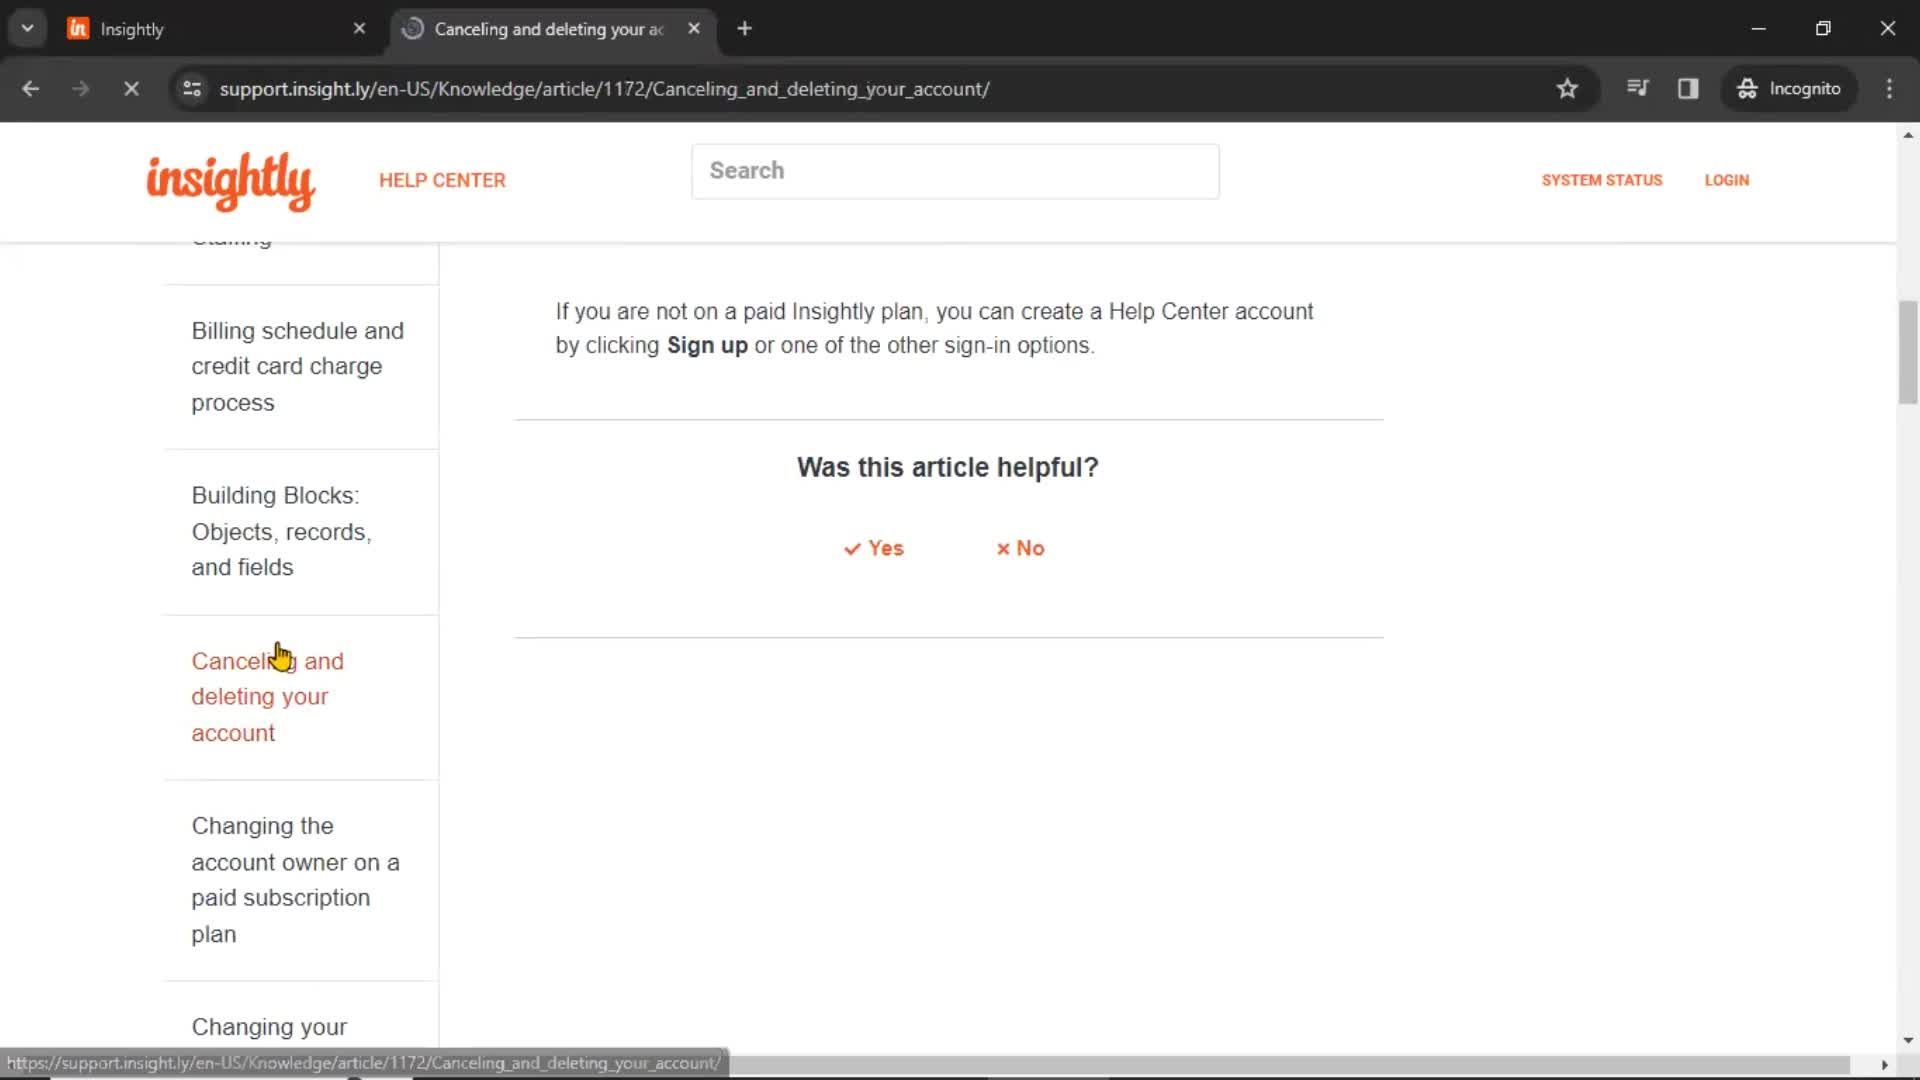This screenshot has width=1920, height=1080.
Task: Open Canceling and deleting your account article
Action: [x=268, y=697]
